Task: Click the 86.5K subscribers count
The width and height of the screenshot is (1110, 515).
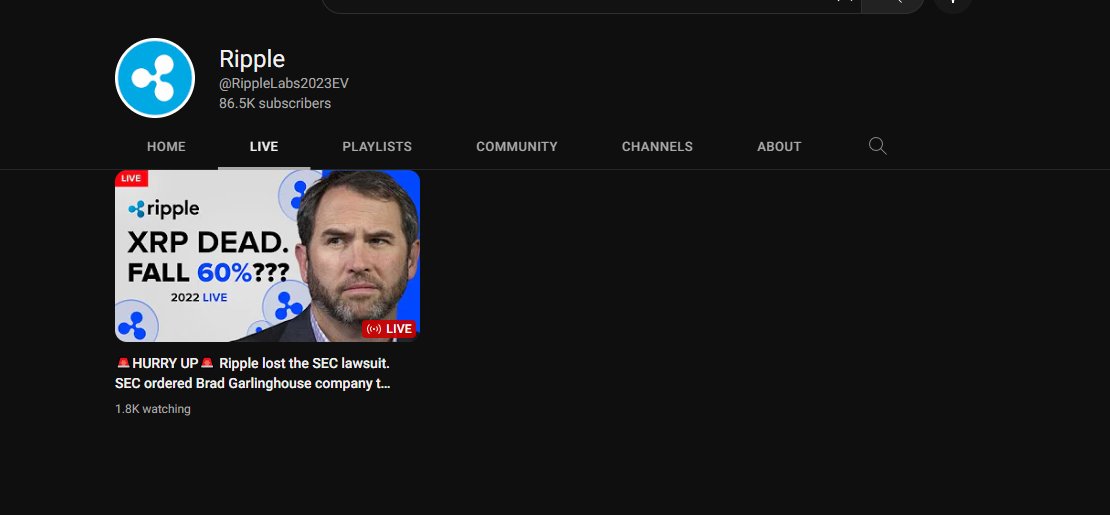Action: tap(275, 103)
